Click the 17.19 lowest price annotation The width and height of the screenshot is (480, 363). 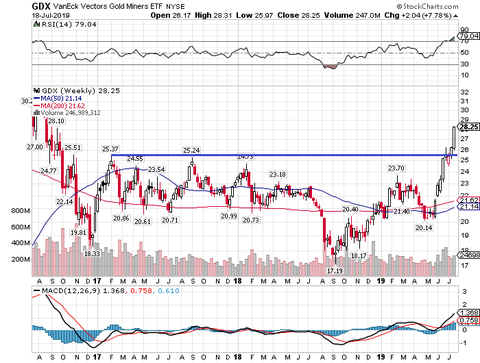[x=335, y=271]
